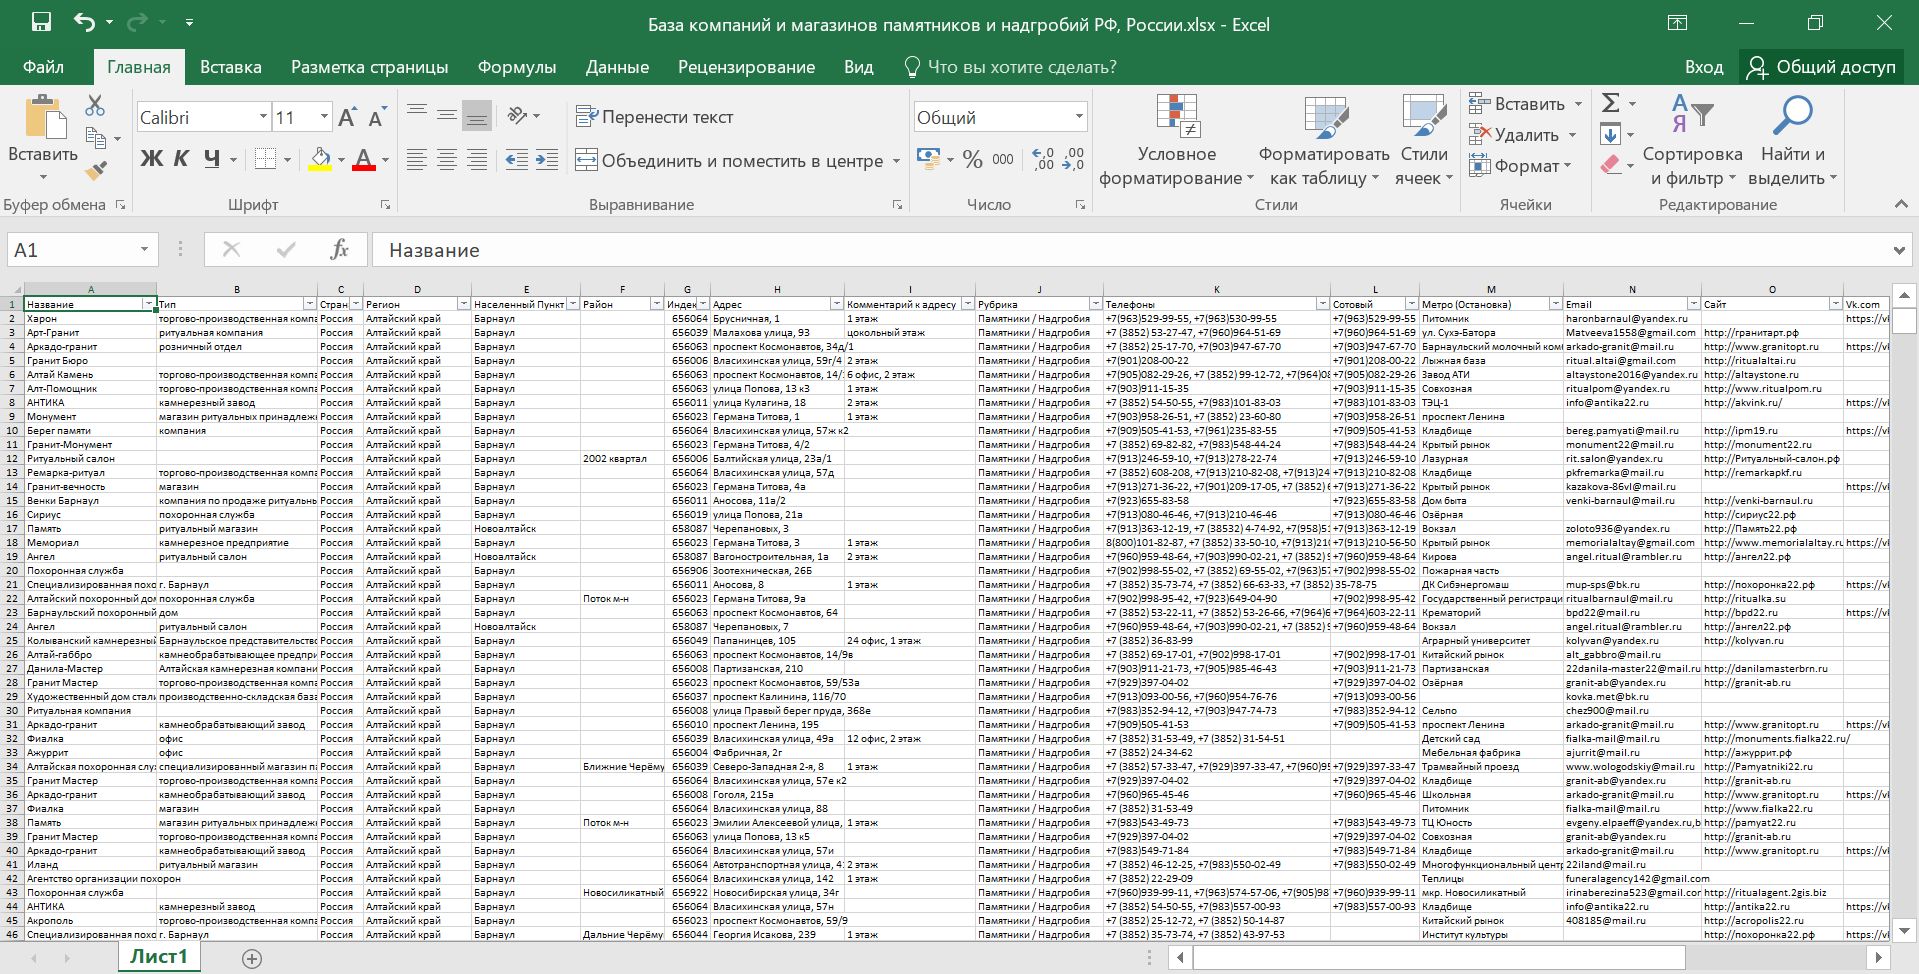
Task: Save the workbook with floppy disk icon
Action: click(41, 23)
